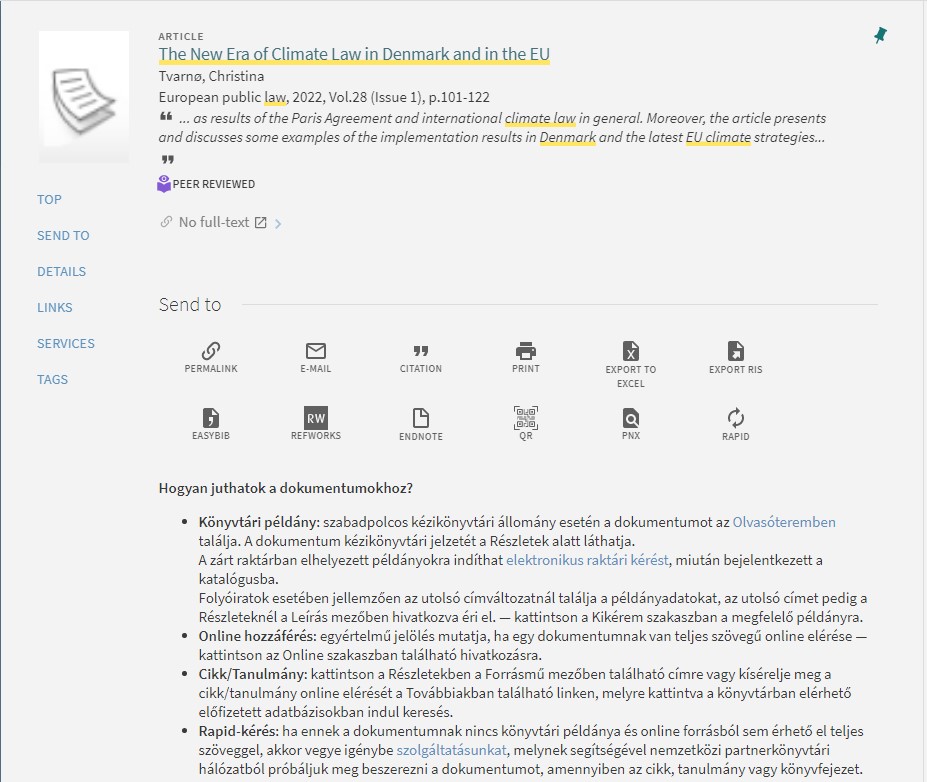Screen dimensions: 927x782
Task: Go to Tags section
Action: click(53, 379)
